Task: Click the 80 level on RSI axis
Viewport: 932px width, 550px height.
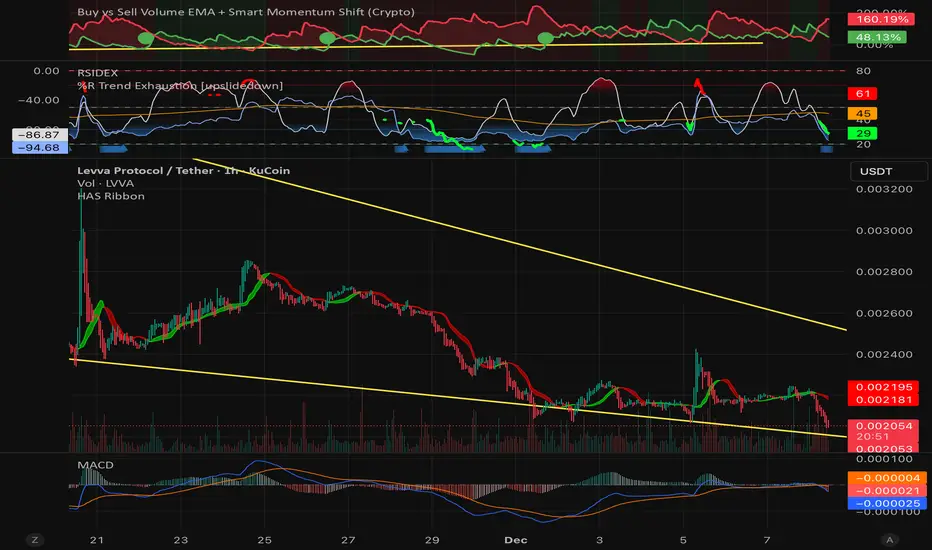Action: 863,71
